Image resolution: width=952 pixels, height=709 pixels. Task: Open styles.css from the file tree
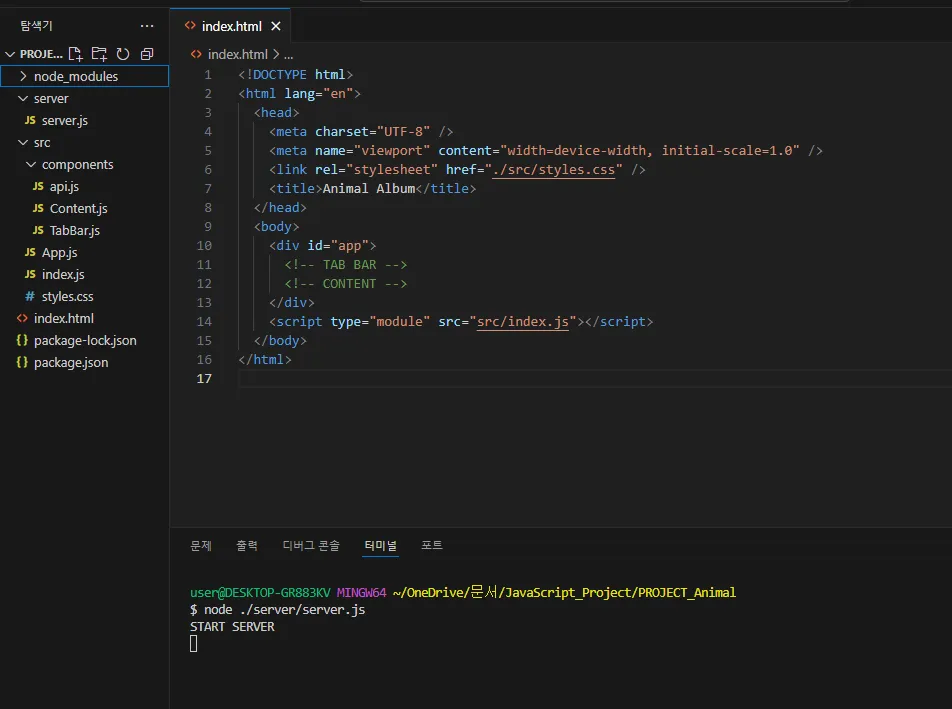tap(67, 296)
